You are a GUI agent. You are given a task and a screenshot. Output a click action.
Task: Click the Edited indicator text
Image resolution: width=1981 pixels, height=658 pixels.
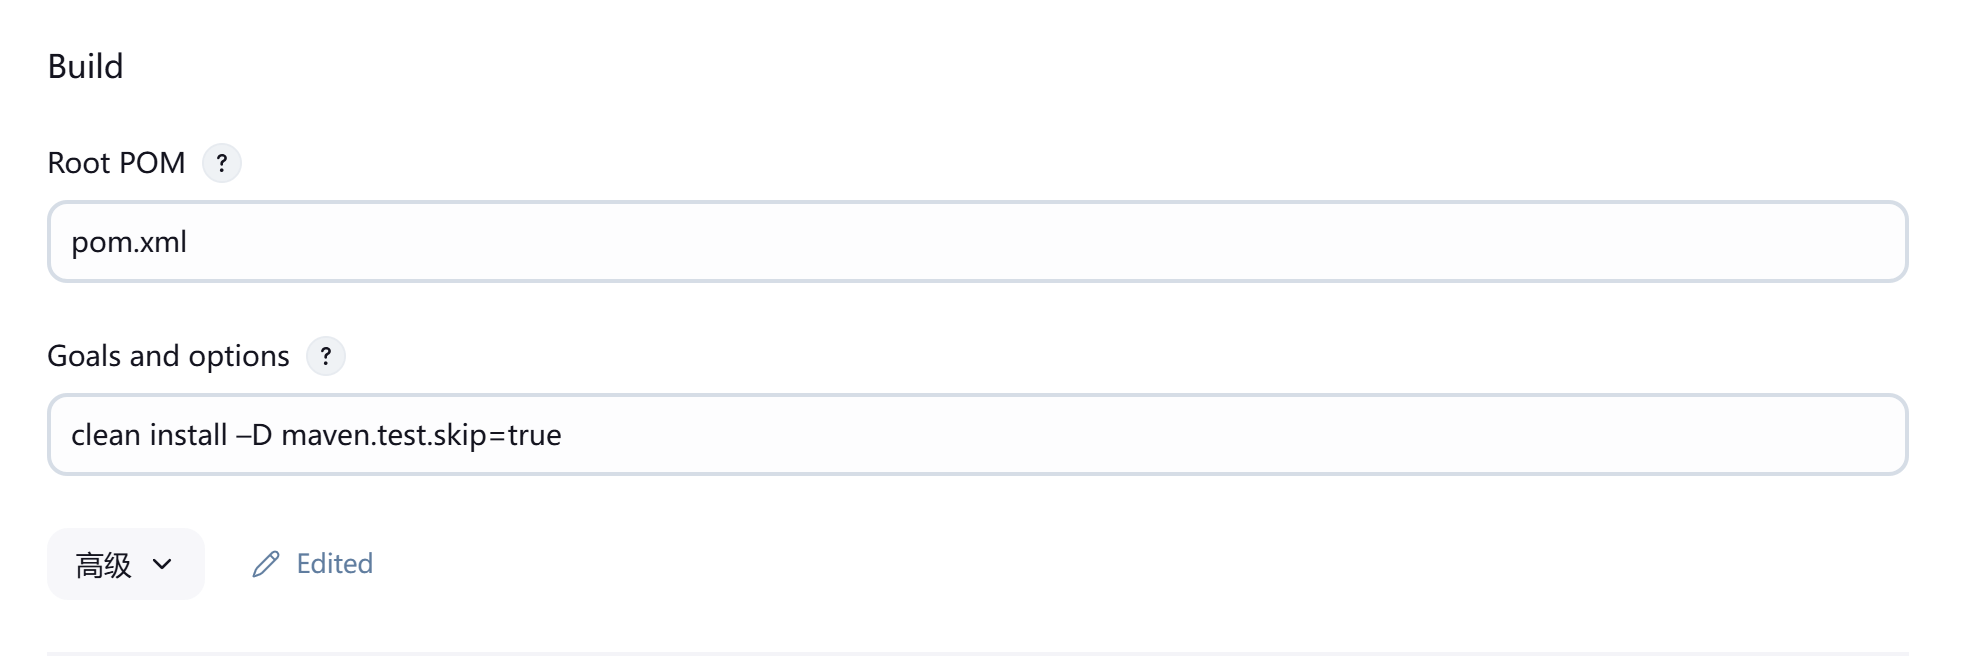coord(335,564)
